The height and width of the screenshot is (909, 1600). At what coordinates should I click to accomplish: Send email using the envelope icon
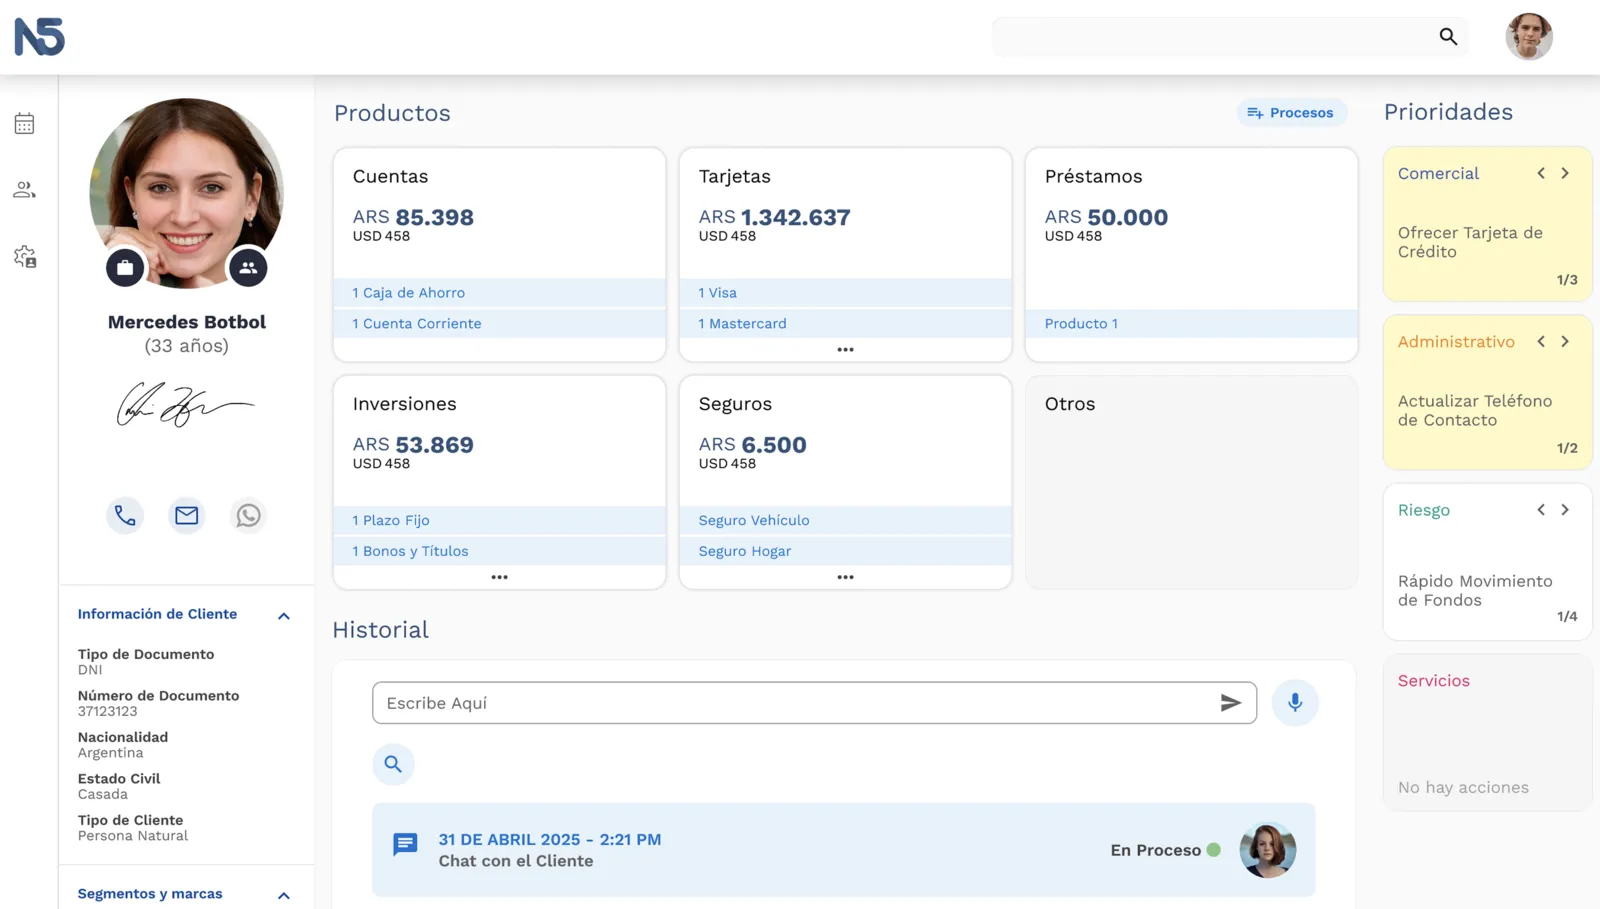[x=187, y=515]
